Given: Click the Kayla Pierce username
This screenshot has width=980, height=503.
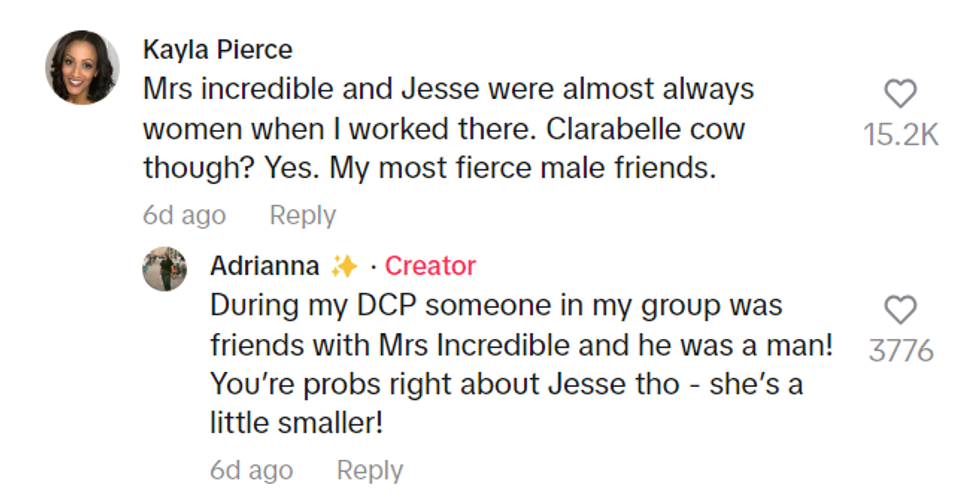Looking at the screenshot, I should [217, 49].
